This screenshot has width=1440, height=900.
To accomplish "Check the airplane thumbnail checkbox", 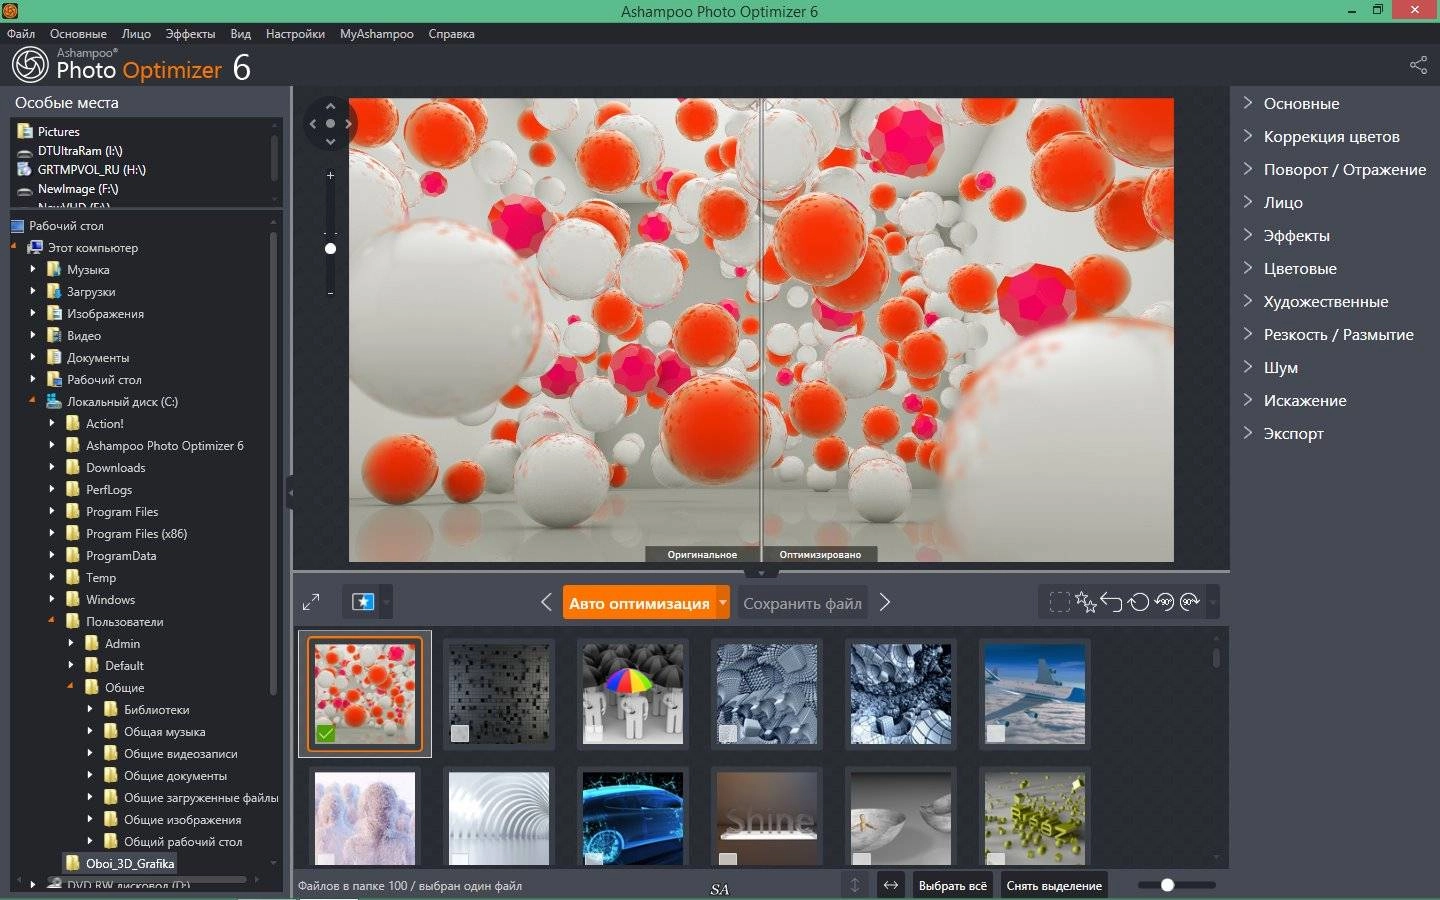I will [x=996, y=734].
